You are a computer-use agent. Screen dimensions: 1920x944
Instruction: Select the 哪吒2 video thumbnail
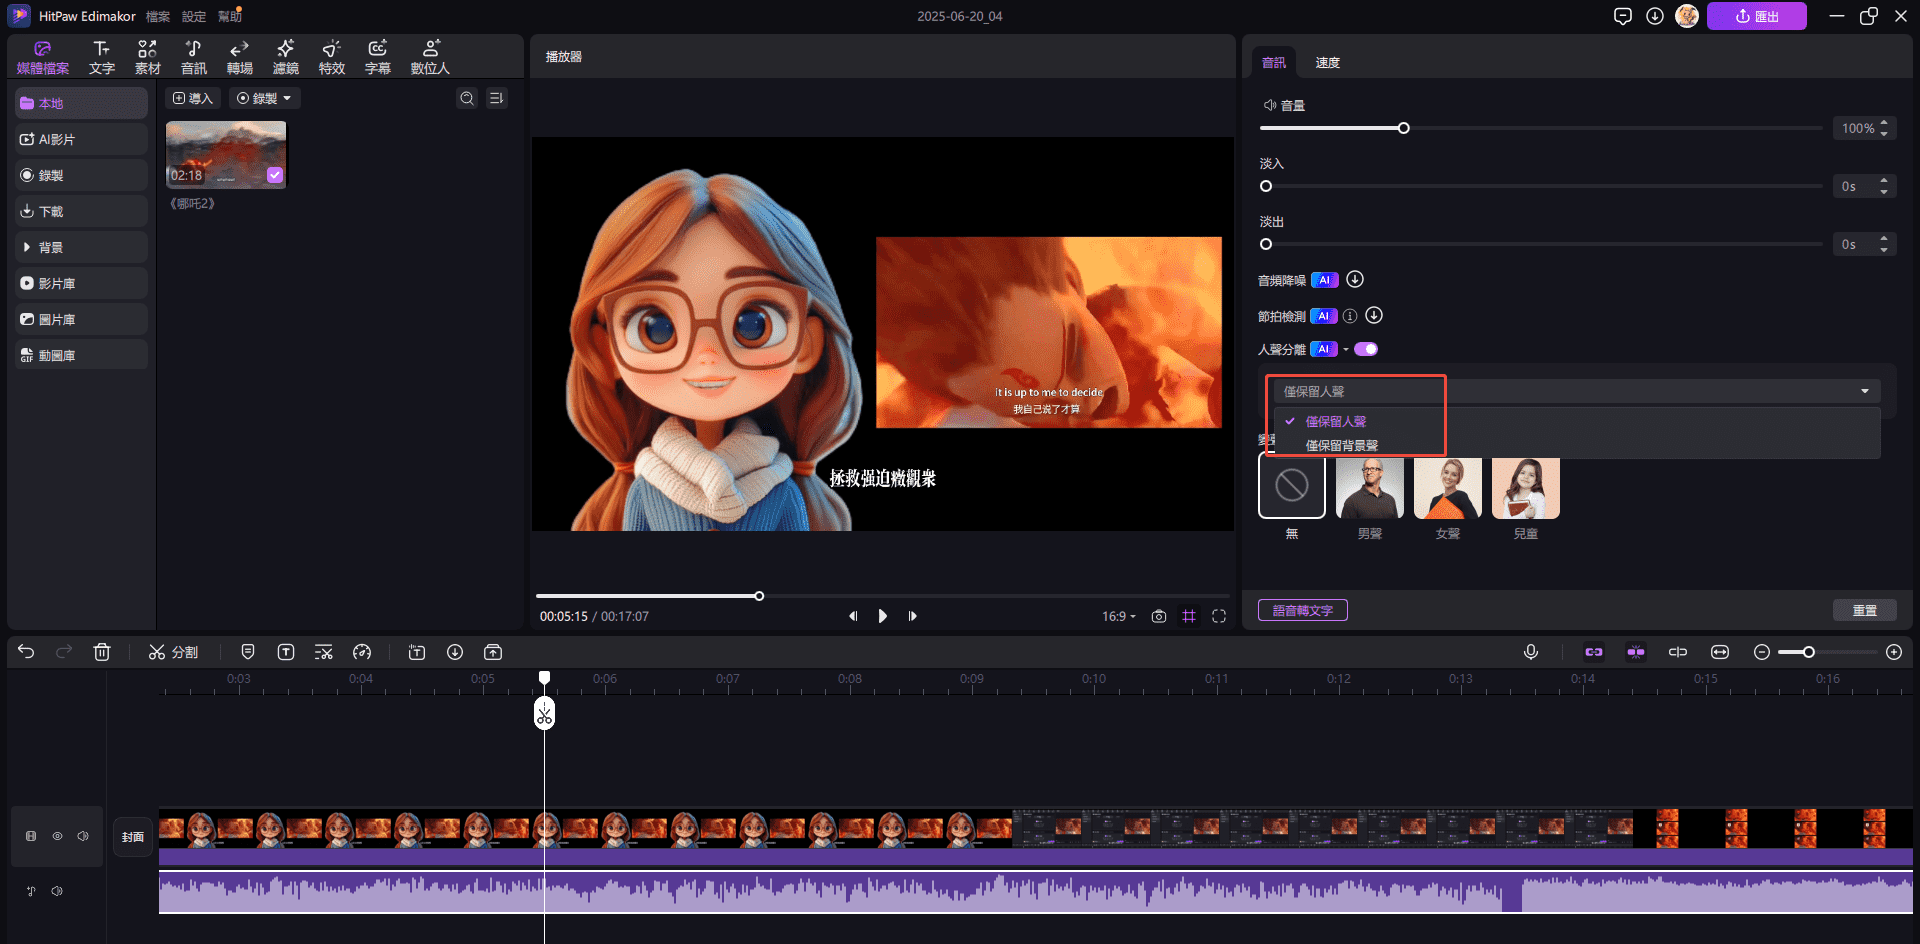[x=226, y=155]
